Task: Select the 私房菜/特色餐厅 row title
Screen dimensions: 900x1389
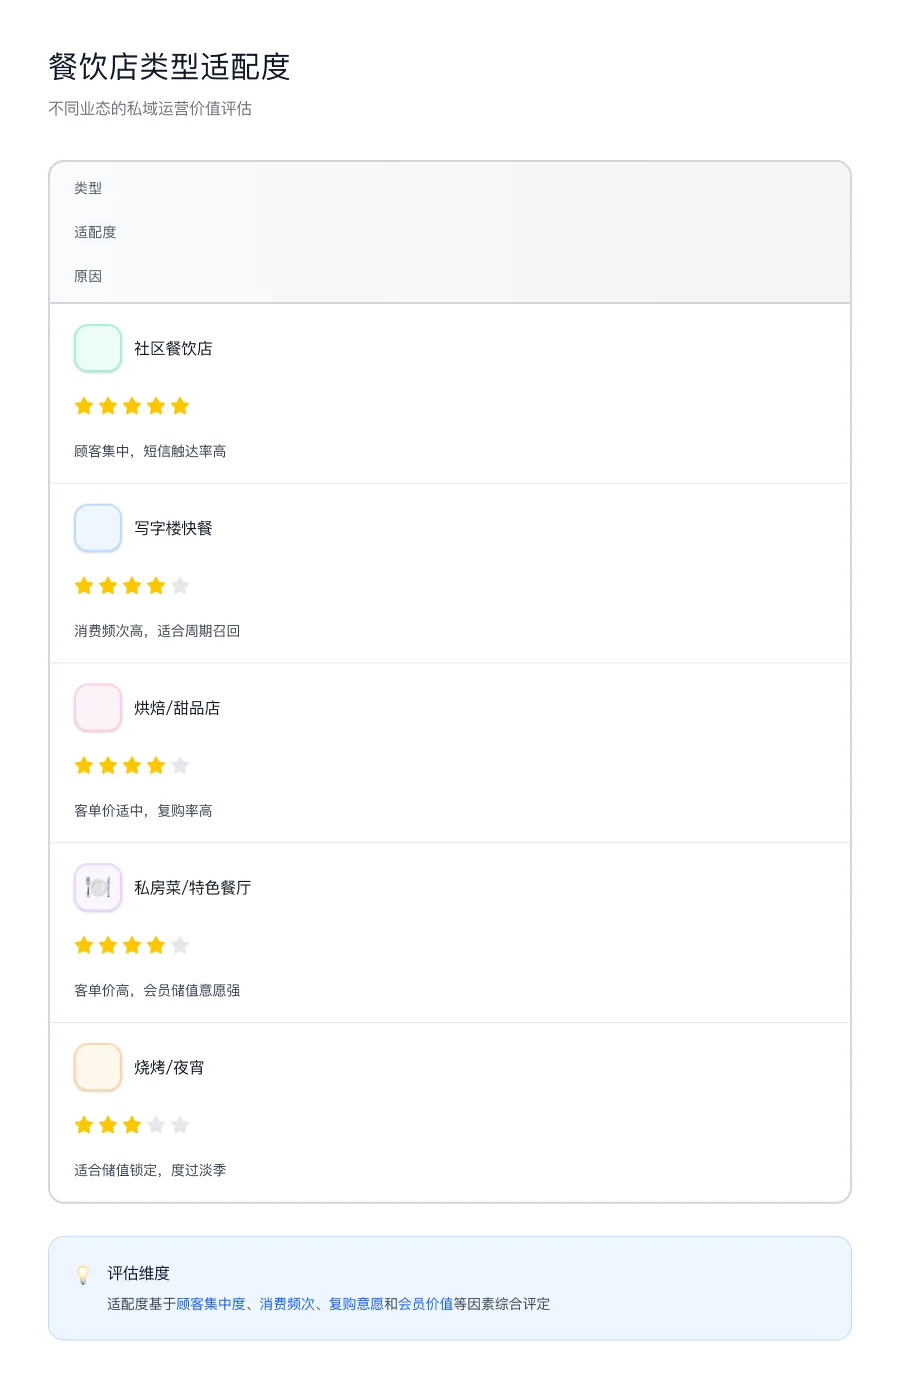Action: (x=192, y=888)
